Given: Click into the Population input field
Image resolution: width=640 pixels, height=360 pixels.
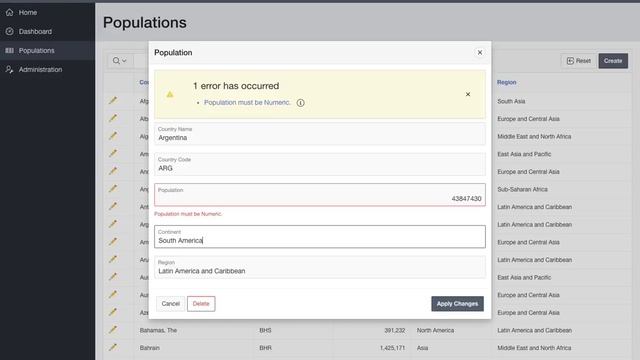Looking at the screenshot, I should (320, 195).
